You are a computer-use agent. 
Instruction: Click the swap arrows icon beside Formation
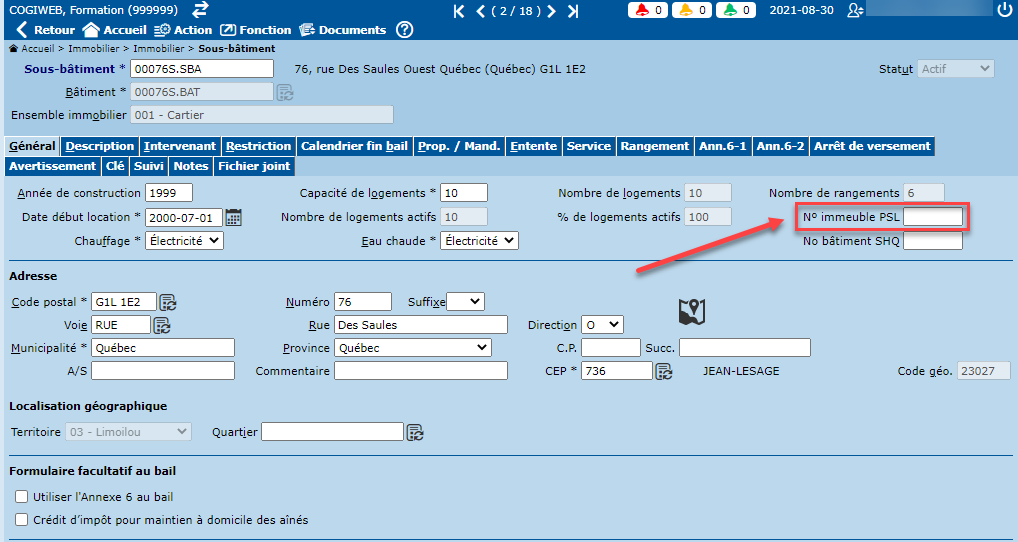[200, 10]
